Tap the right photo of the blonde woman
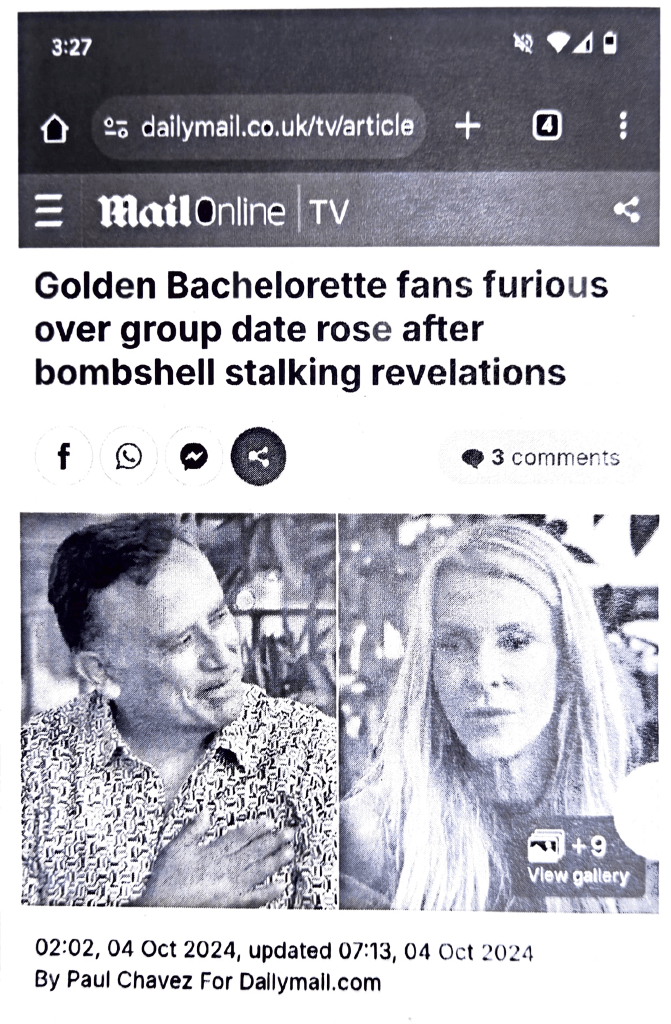Image resolution: width=671 pixels, height=1024 pixels. click(x=499, y=712)
